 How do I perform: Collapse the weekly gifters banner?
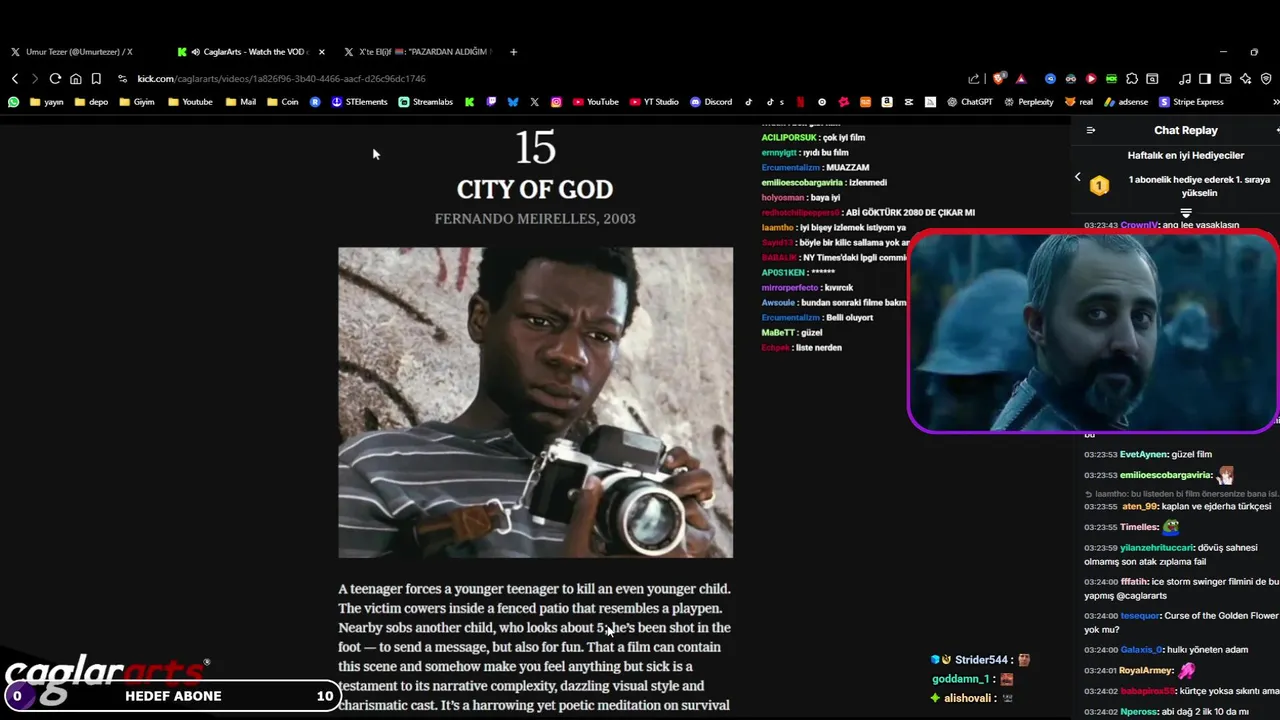pos(1186,213)
